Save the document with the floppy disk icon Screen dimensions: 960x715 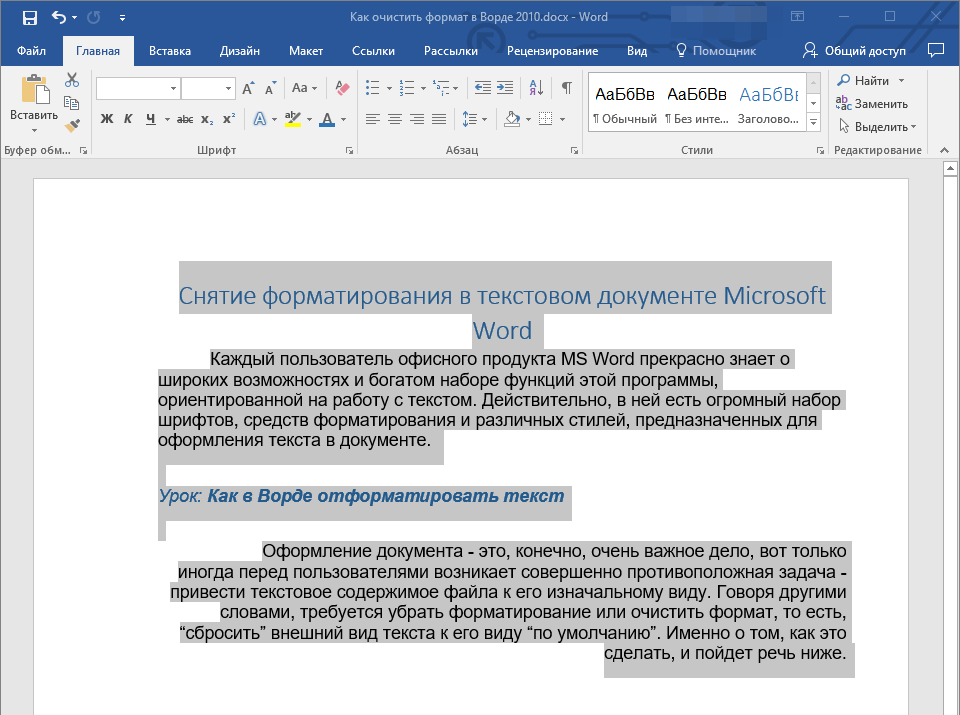[x=29, y=17]
